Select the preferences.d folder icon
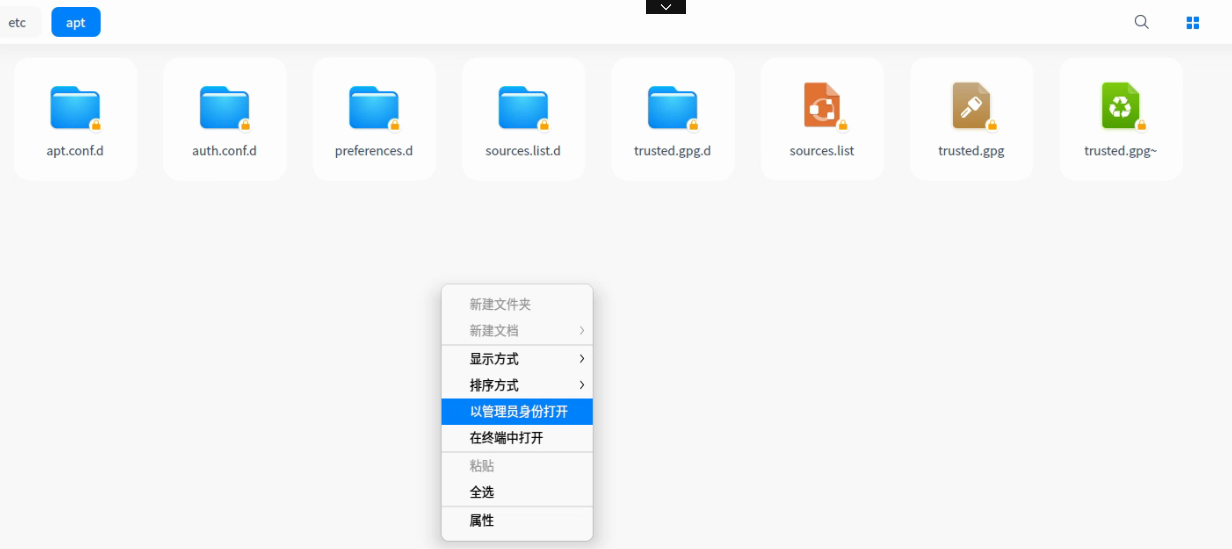 pos(374,107)
